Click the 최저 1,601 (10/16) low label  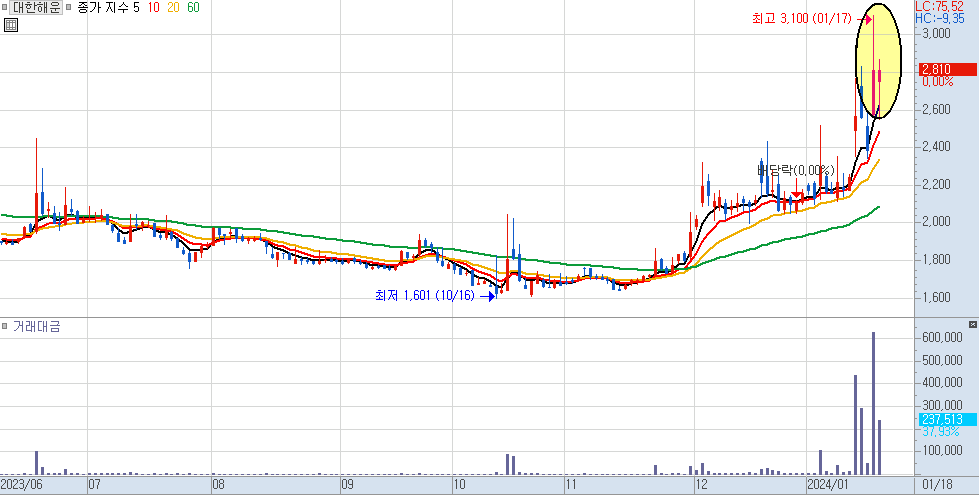pyautogui.click(x=425, y=296)
